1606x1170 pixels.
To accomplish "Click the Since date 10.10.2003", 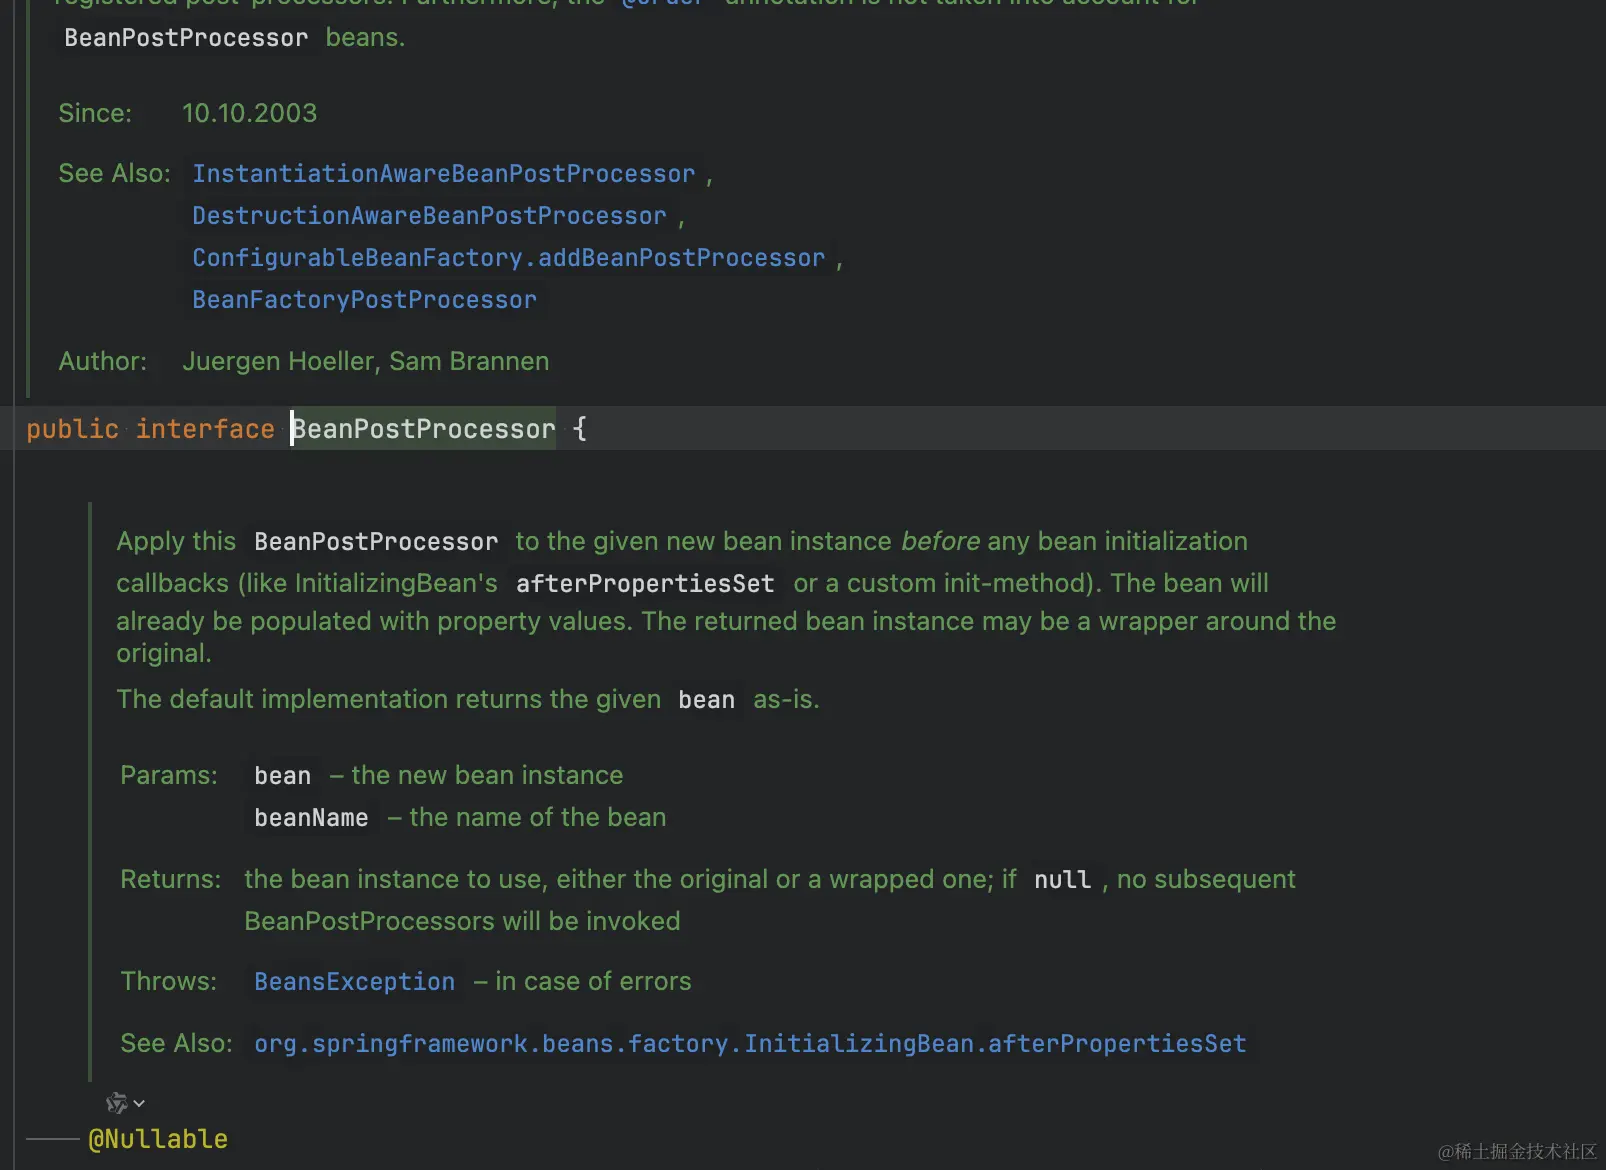I will tap(249, 113).
